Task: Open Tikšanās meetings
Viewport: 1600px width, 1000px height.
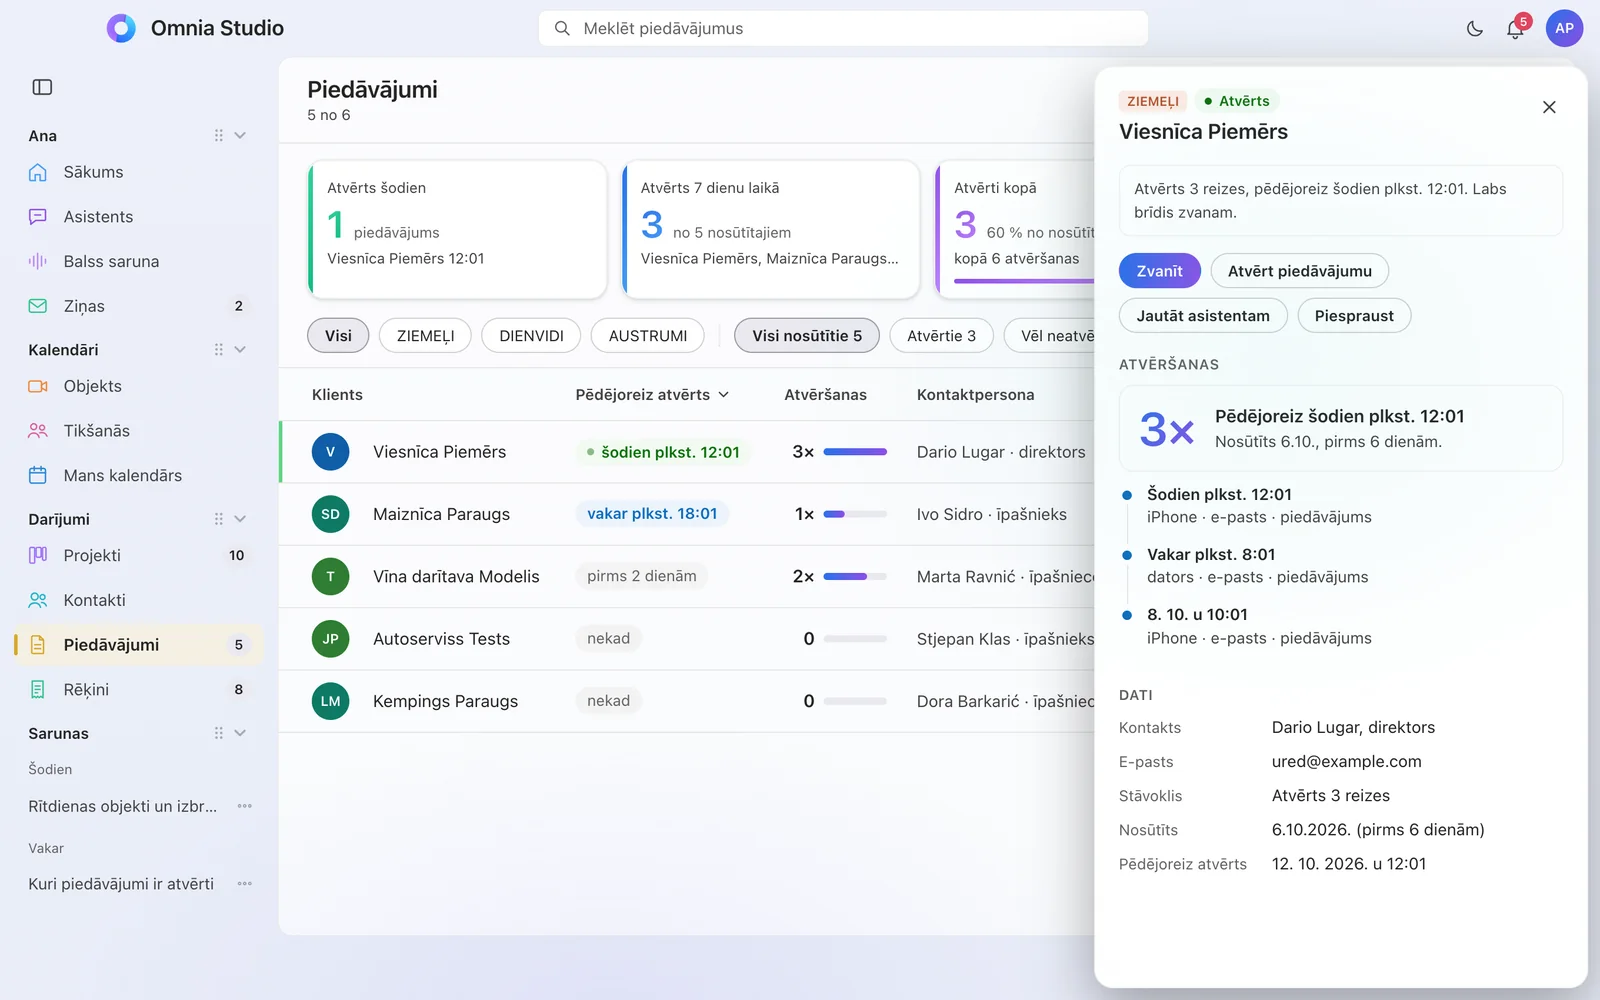Action: 138,431
